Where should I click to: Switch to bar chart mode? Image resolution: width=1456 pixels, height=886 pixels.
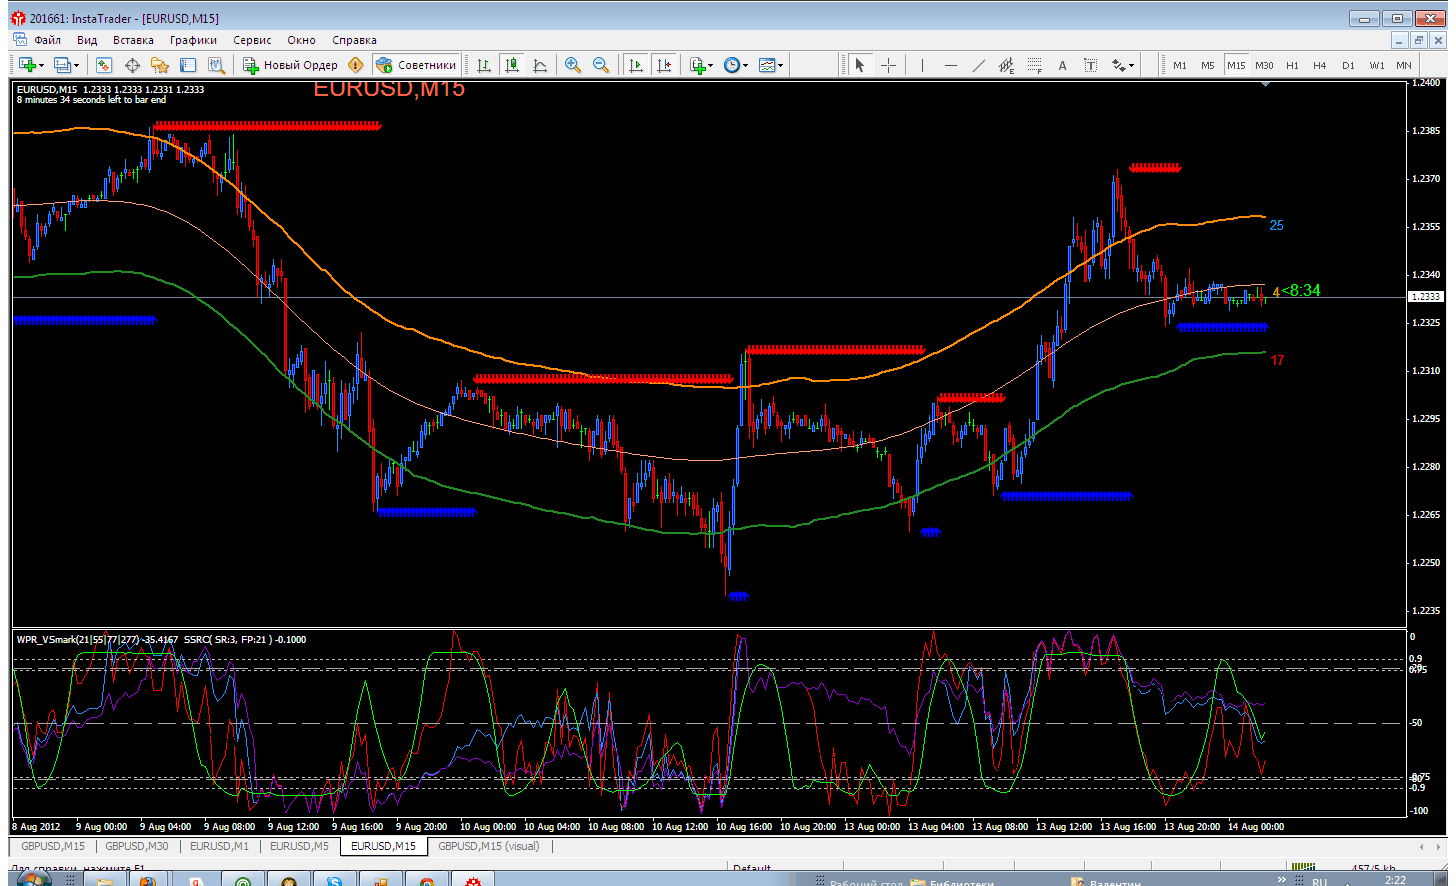(x=484, y=65)
